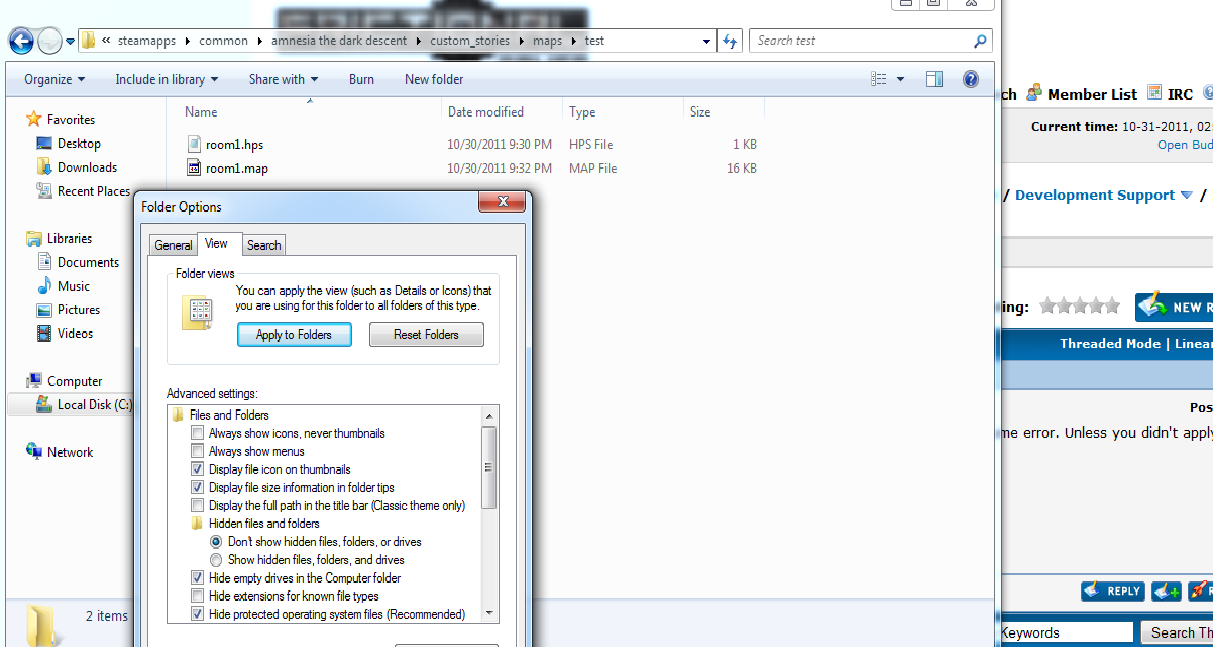1213x647 pixels.
Task: Click the refresh button beside address bar
Action: pos(730,41)
